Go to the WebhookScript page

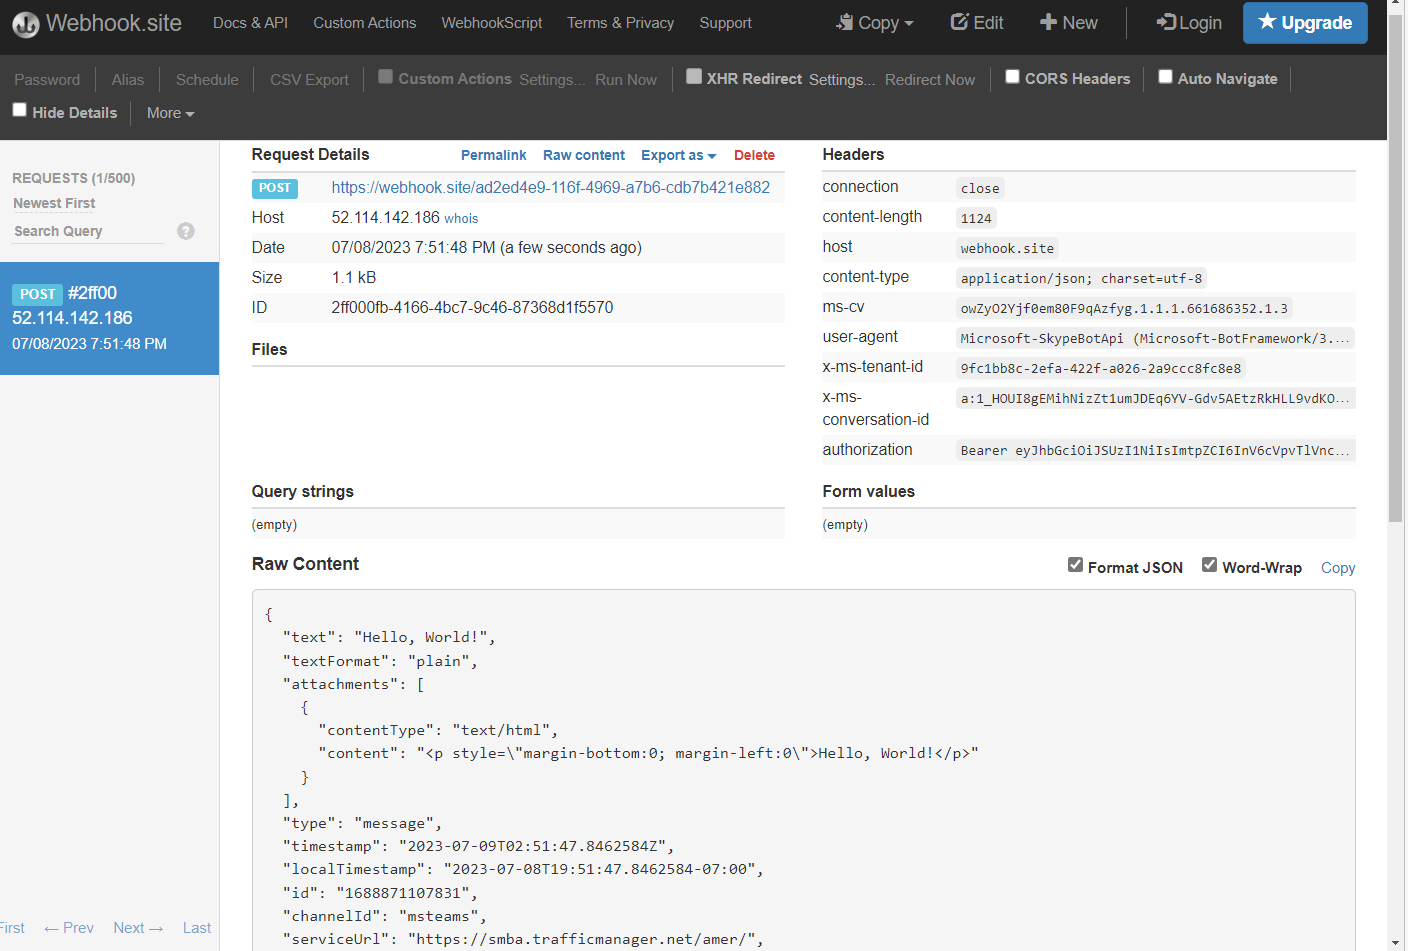(491, 22)
